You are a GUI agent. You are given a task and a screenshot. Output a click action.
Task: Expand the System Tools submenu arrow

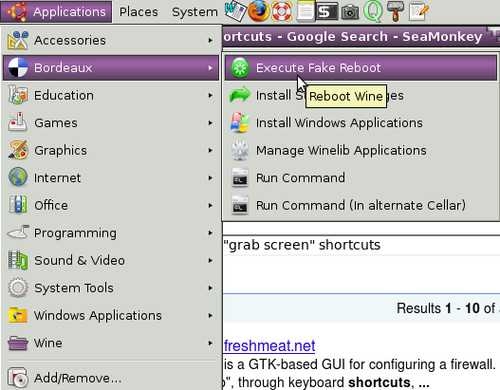(210, 288)
